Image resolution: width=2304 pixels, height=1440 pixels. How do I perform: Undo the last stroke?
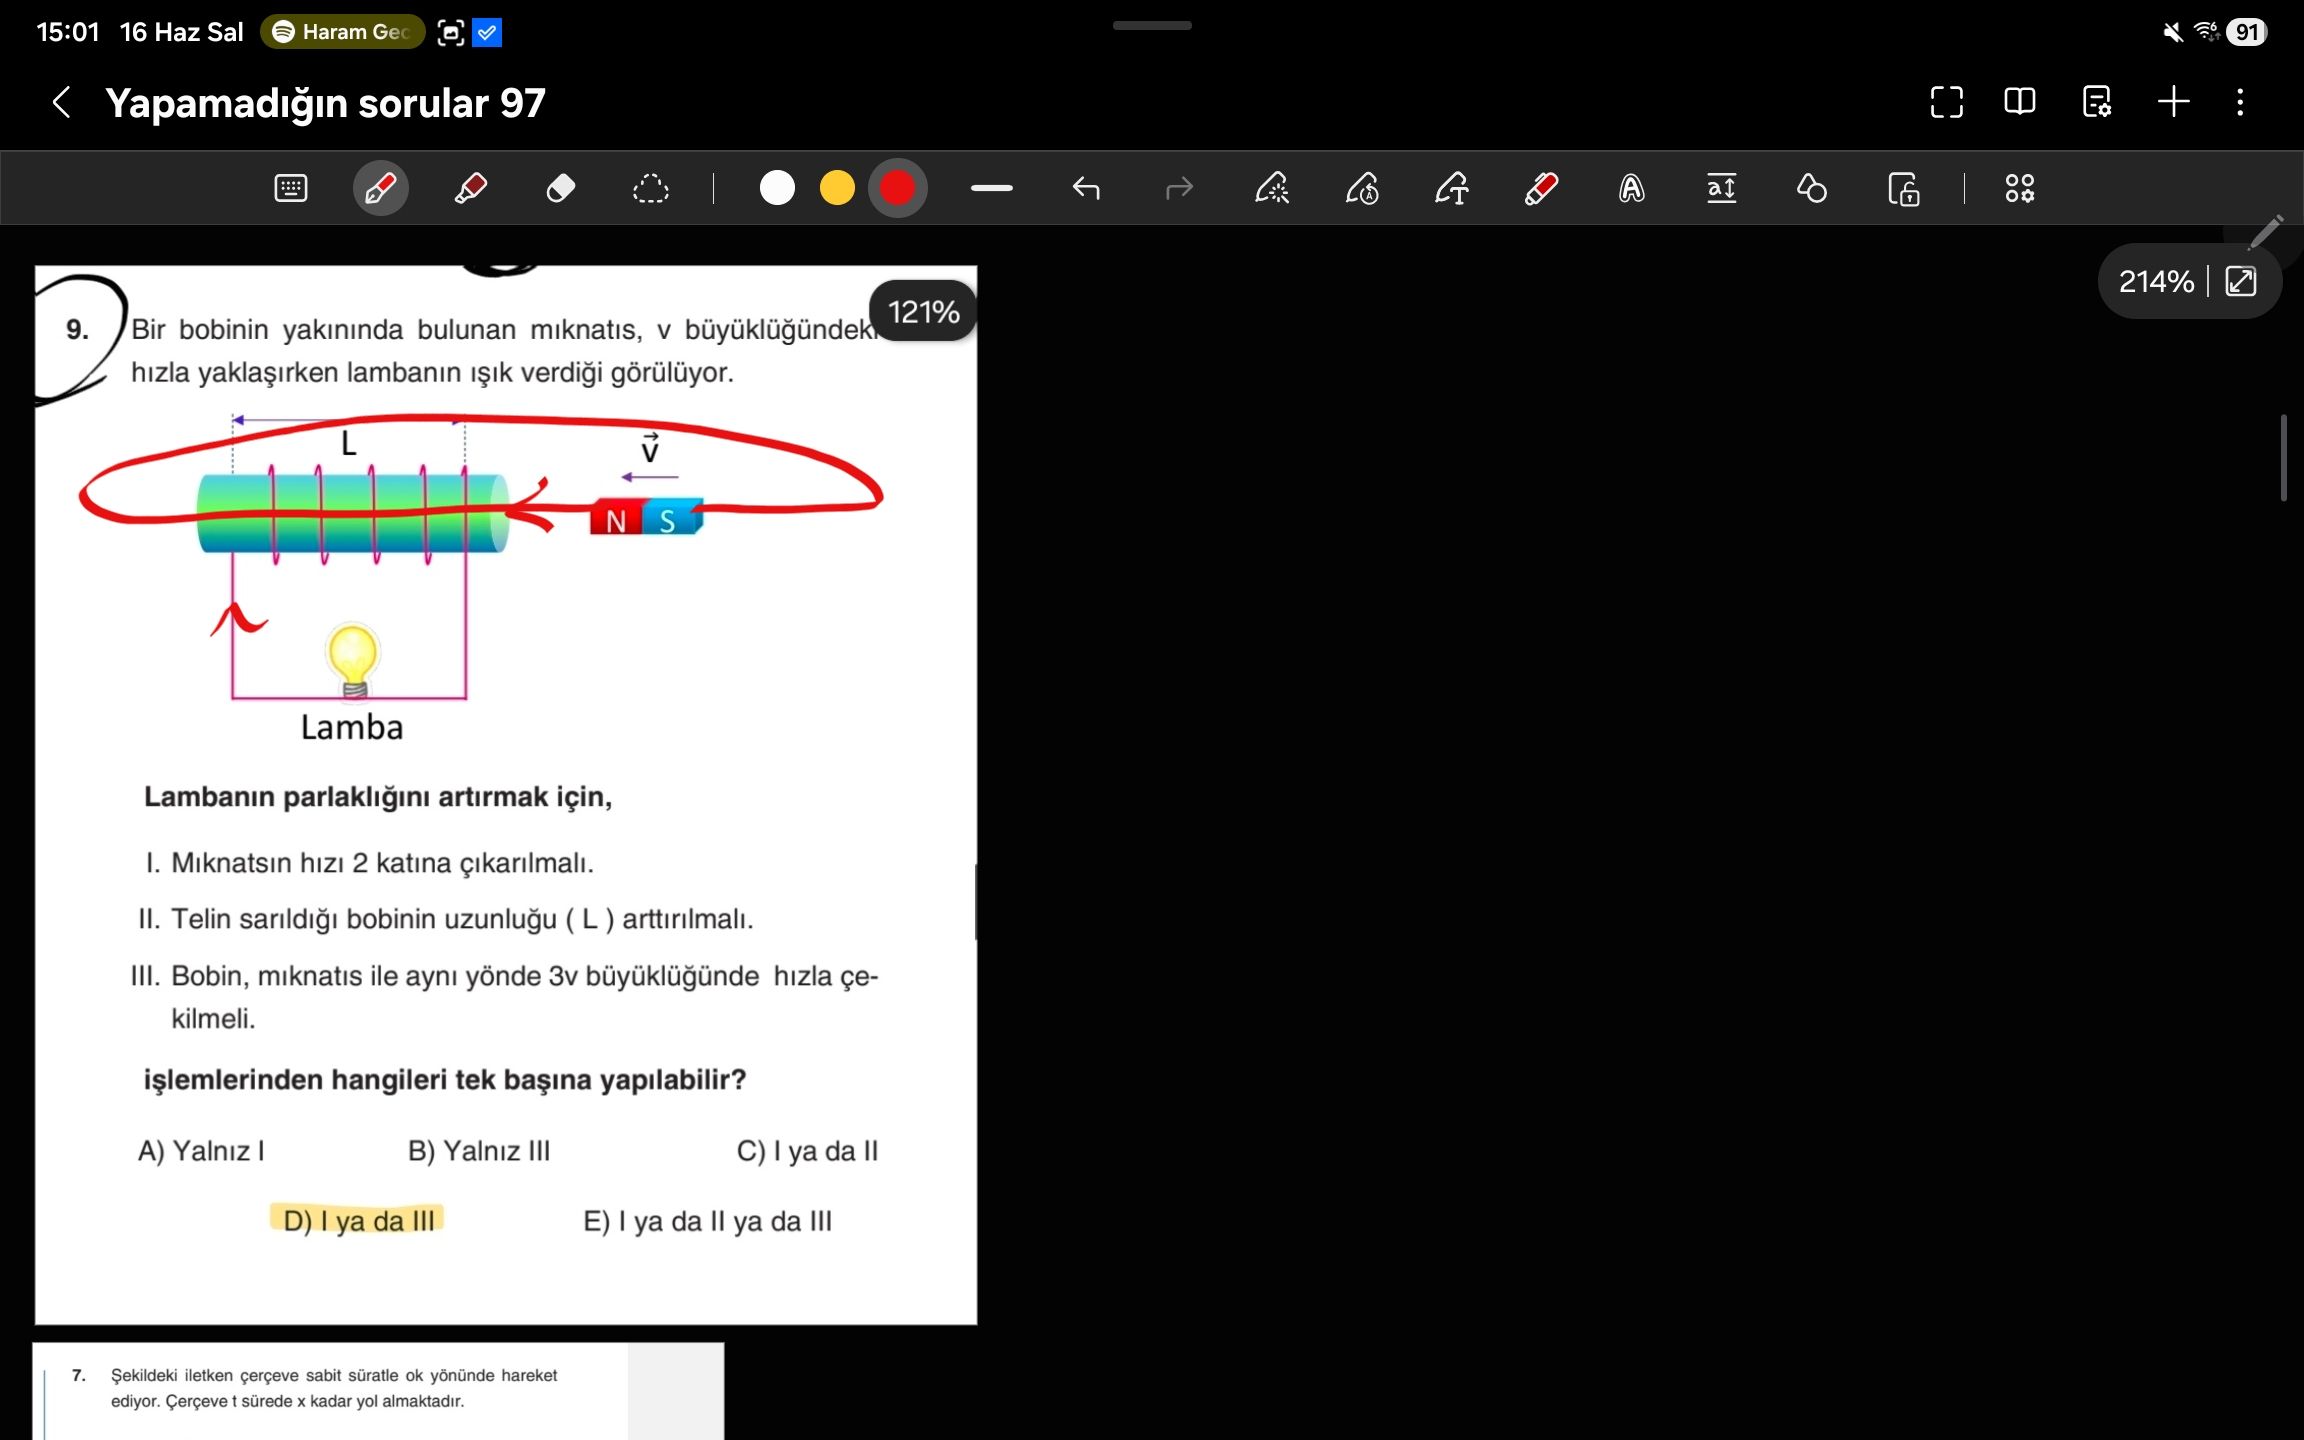tap(1086, 188)
